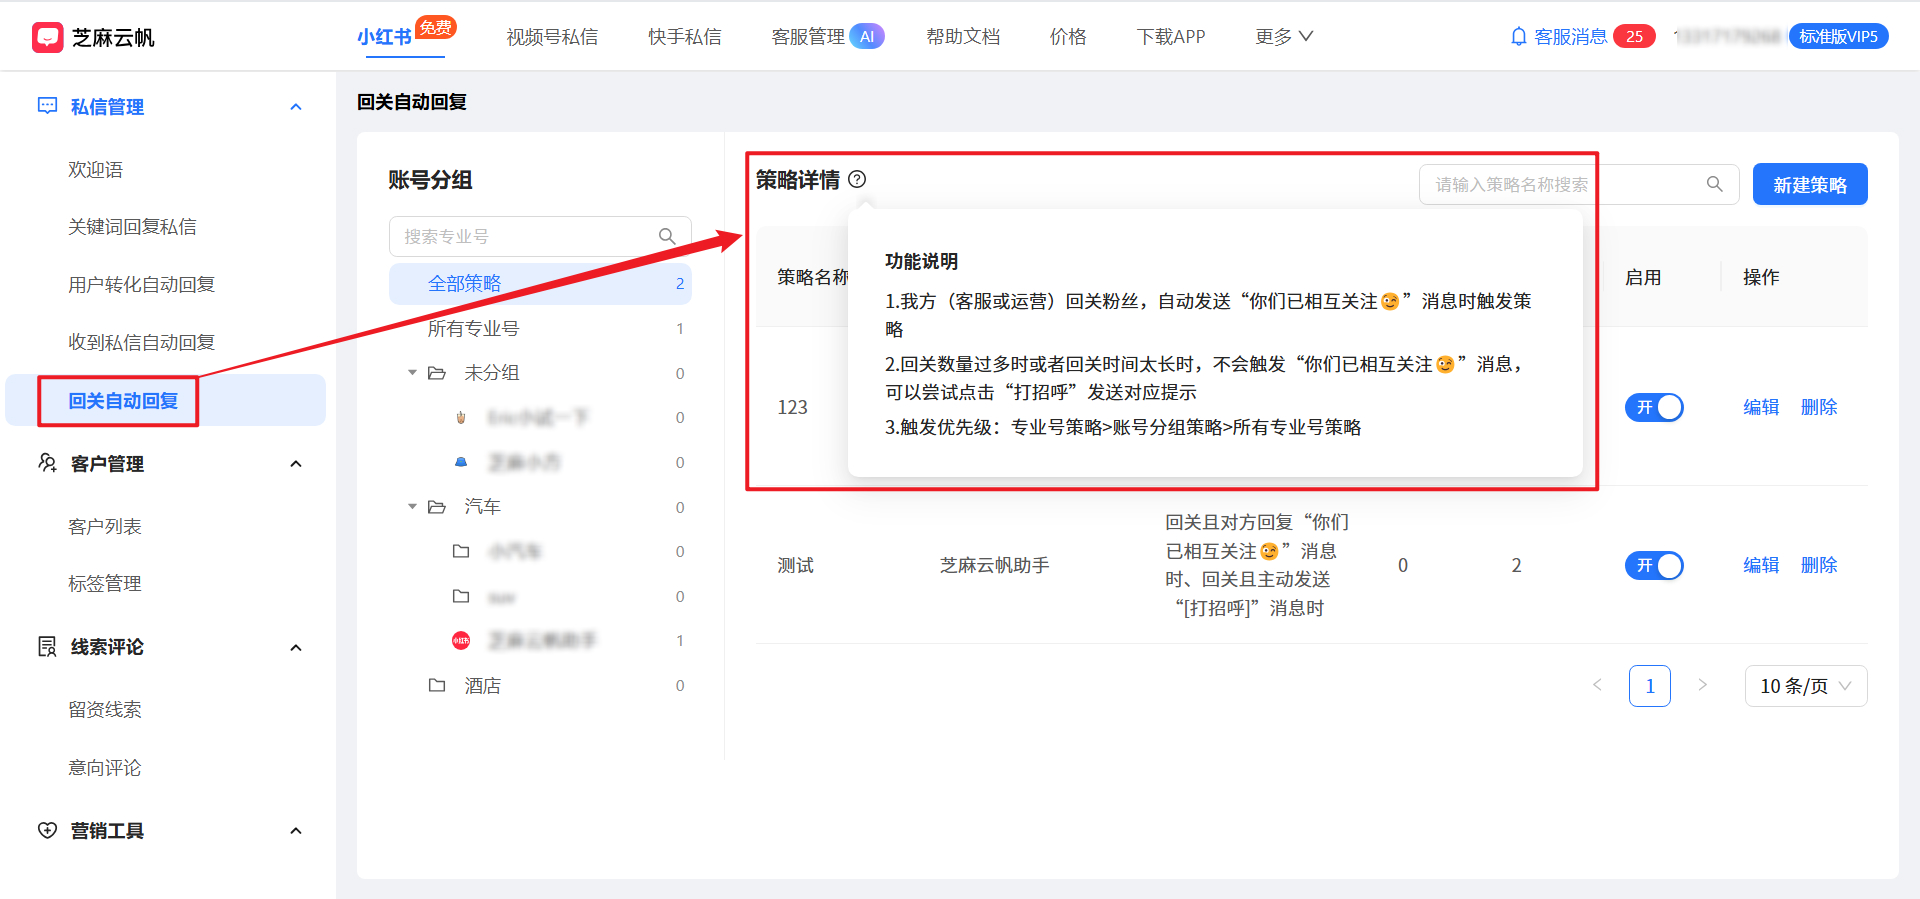Click the 未分组 folder icon
Screen dimensions: 1920x899
tap(437, 373)
